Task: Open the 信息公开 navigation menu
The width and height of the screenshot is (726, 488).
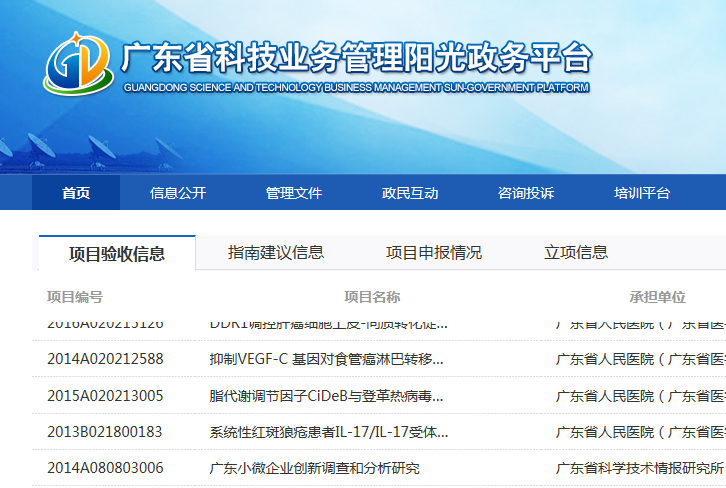Action: [x=178, y=193]
